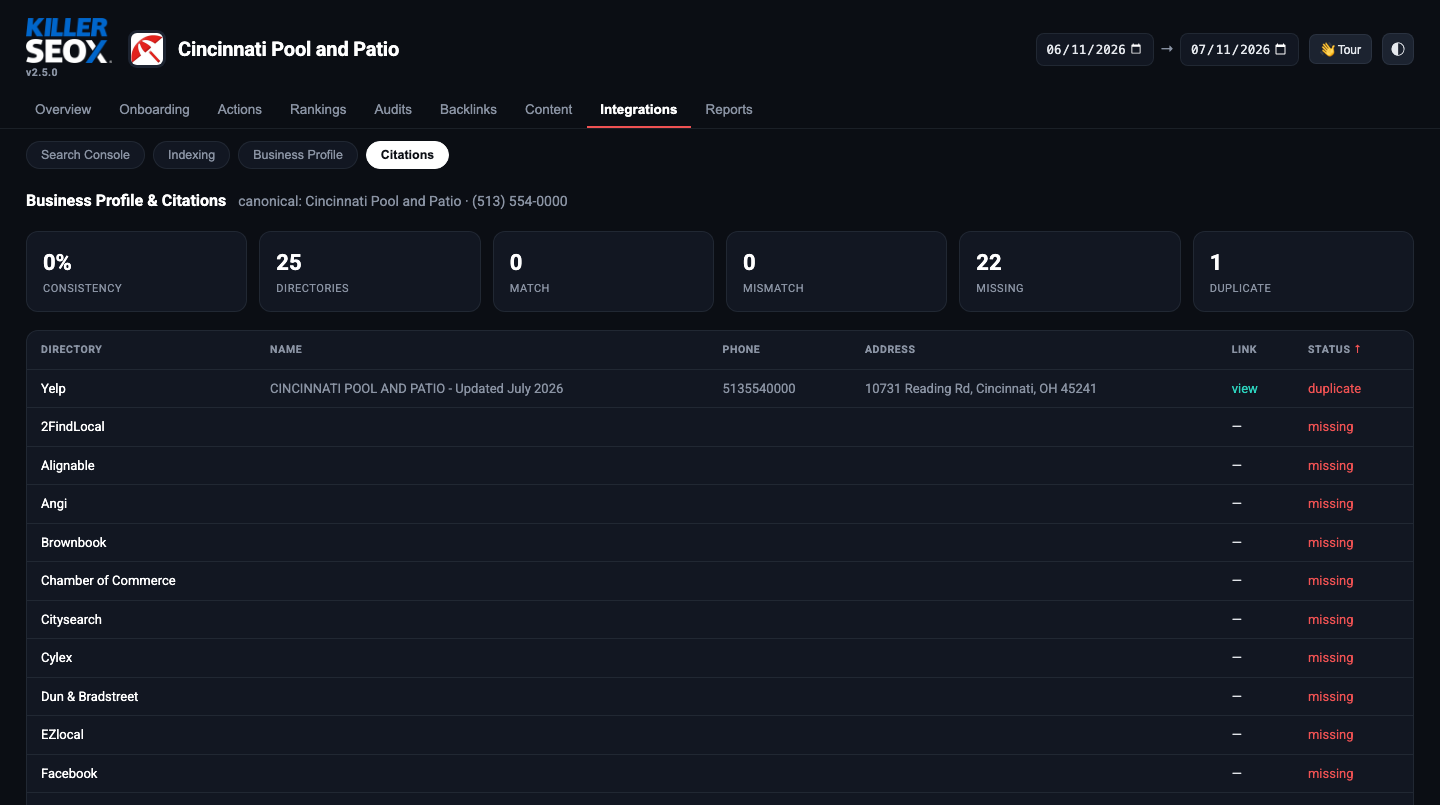Open the Content tab
The height and width of the screenshot is (805, 1440).
pos(549,109)
